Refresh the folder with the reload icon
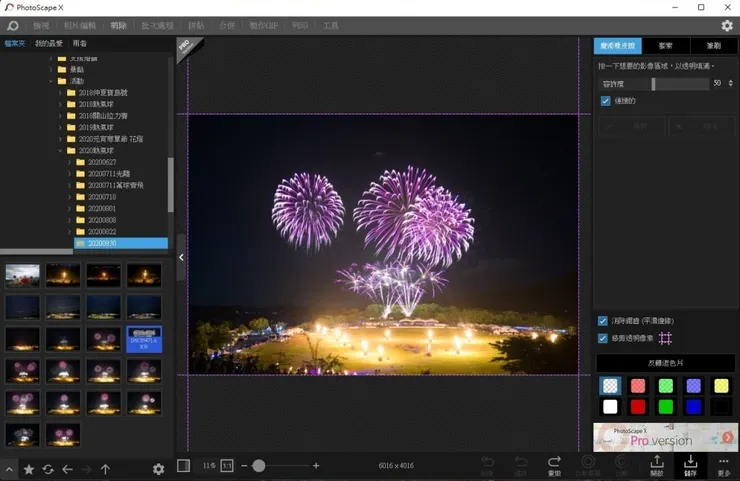Screen dimensions: 740x481 [47, 469]
